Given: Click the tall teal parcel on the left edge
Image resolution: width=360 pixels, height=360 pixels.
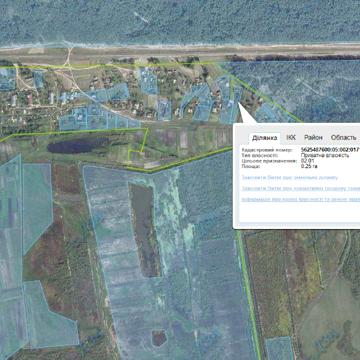Looking at the screenshot, I should (x=11, y=257).
